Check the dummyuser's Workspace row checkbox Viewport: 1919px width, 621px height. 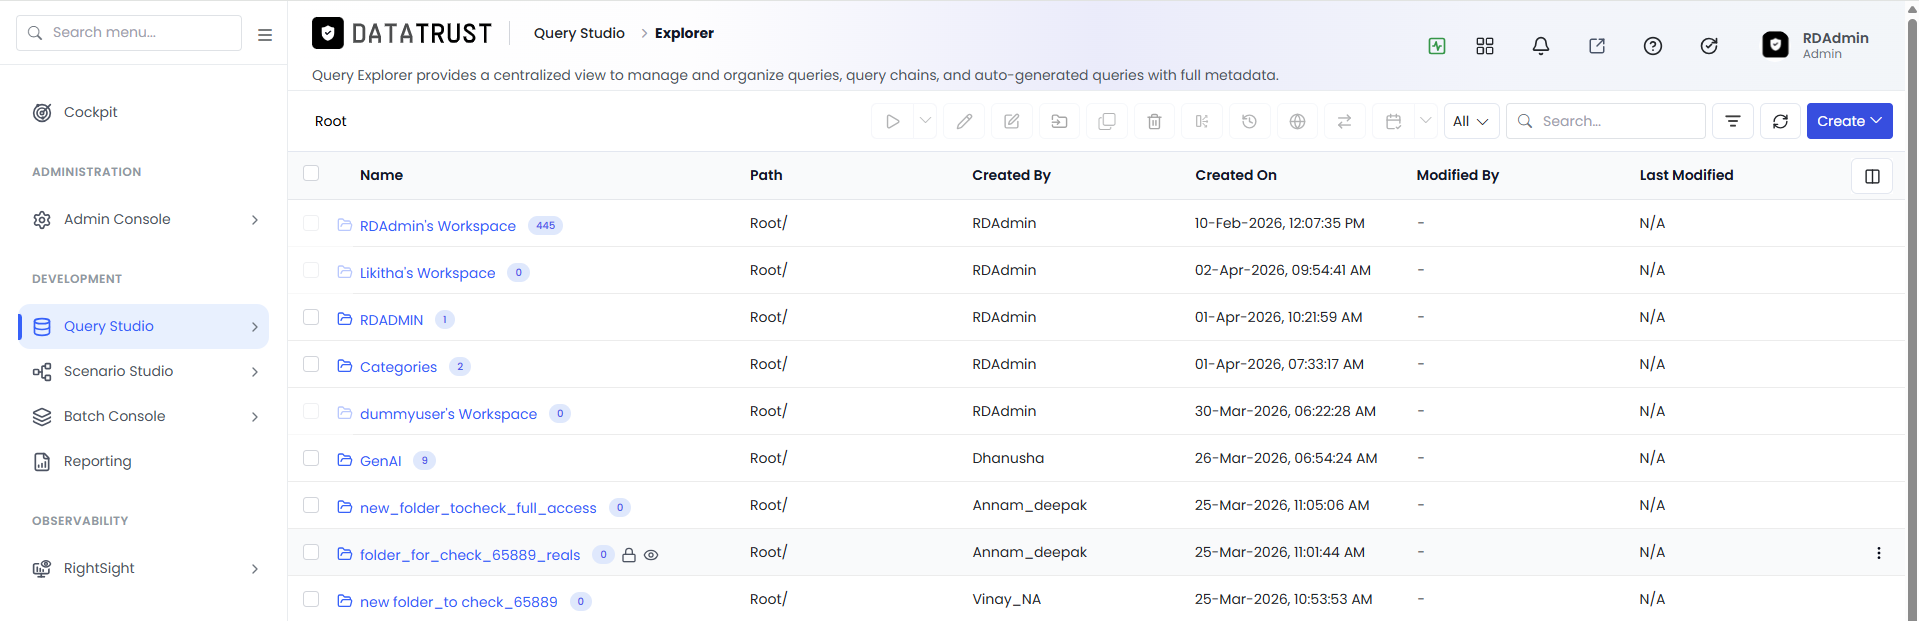(x=311, y=411)
